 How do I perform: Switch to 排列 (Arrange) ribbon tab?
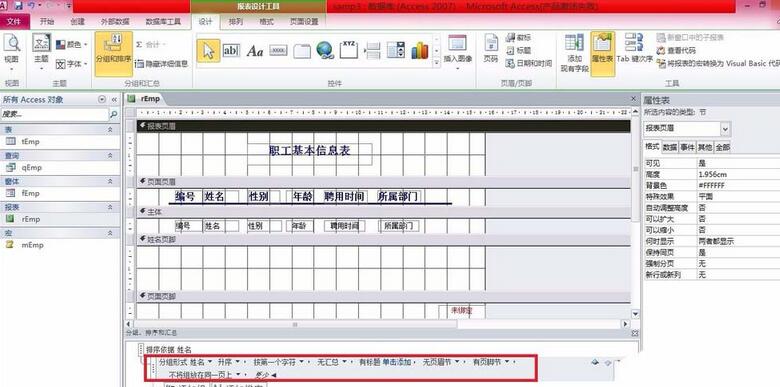pos(236,21)
